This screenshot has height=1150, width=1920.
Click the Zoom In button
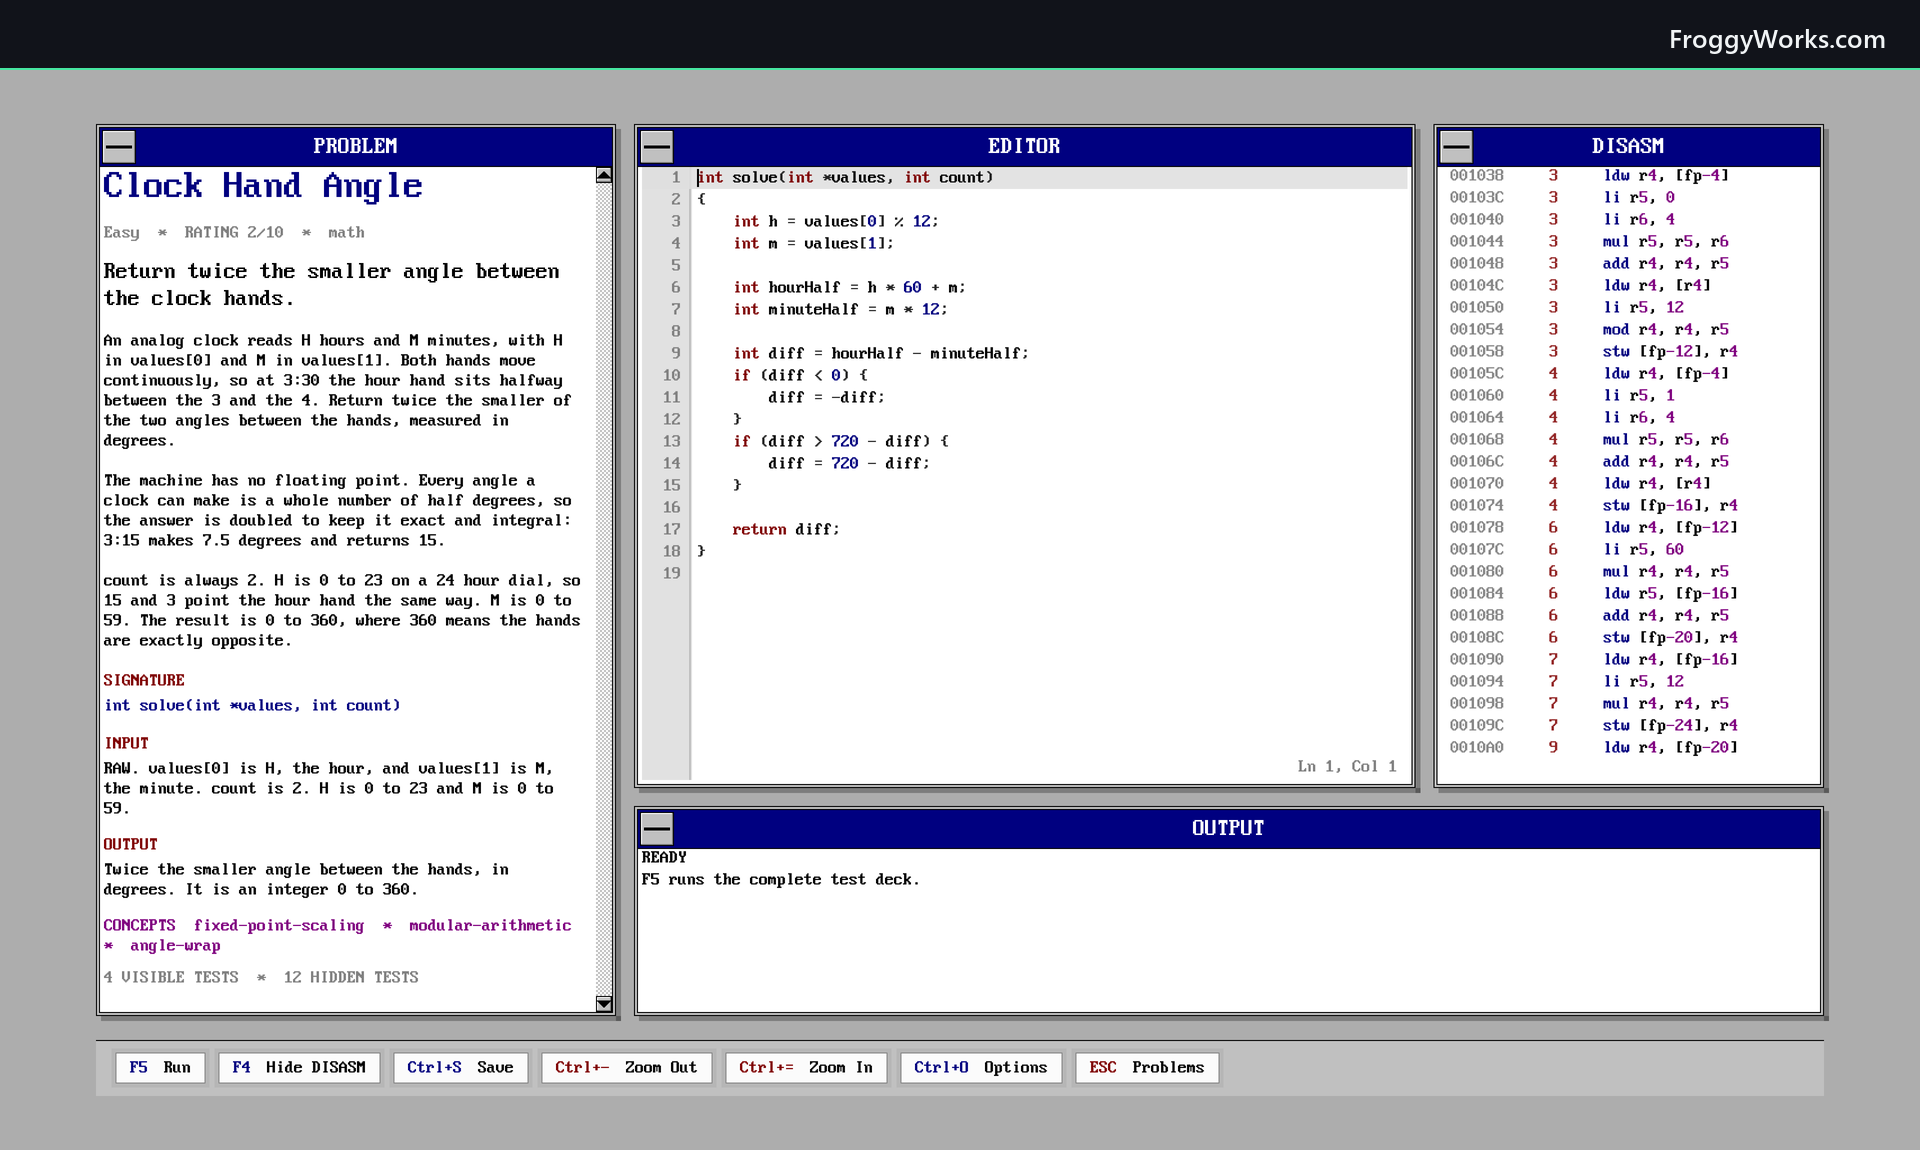pos(806,1068)
